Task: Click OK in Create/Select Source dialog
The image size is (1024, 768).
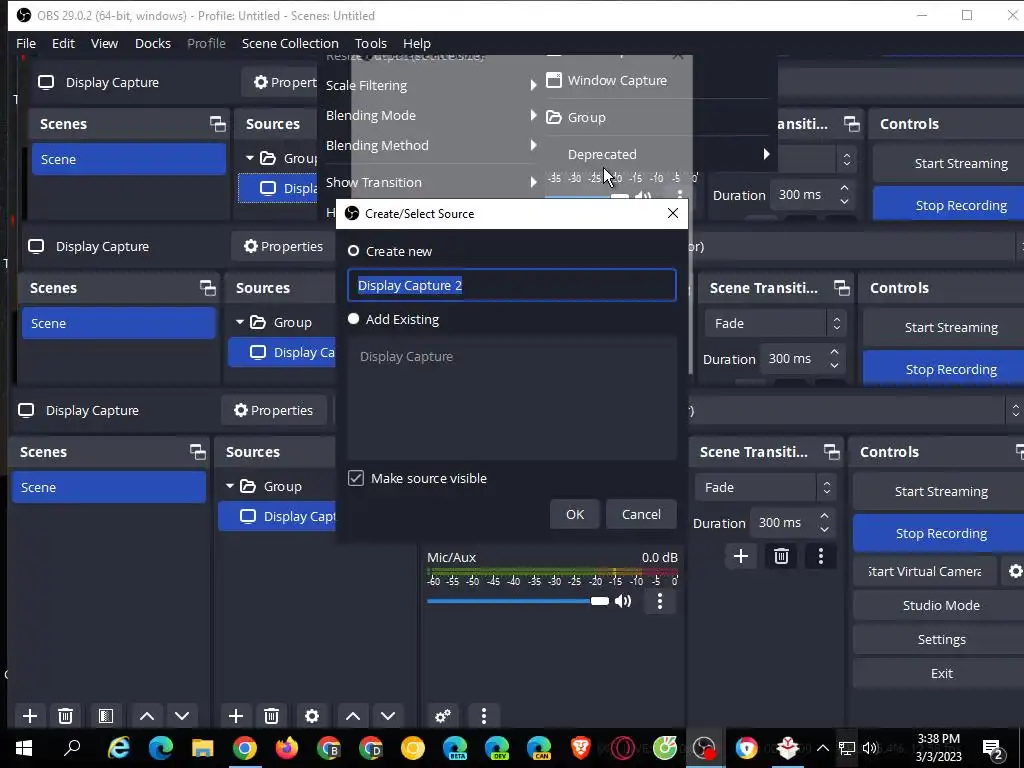Action: (575, 514)
